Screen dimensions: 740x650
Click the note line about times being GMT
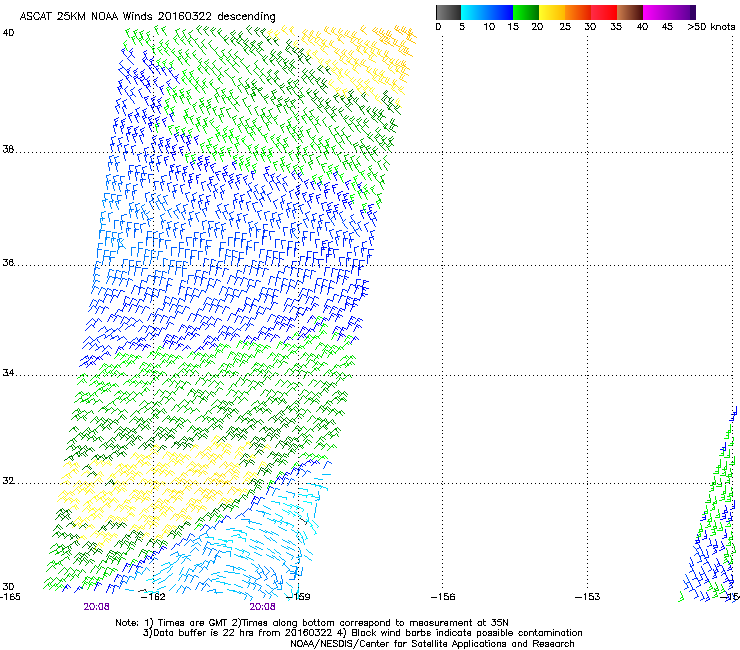coord(312,623)
